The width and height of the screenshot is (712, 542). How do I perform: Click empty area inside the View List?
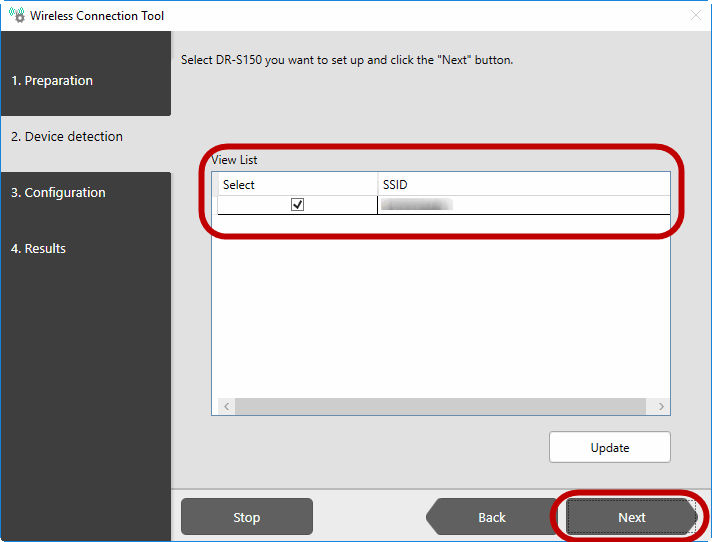(x=440, y=310)
